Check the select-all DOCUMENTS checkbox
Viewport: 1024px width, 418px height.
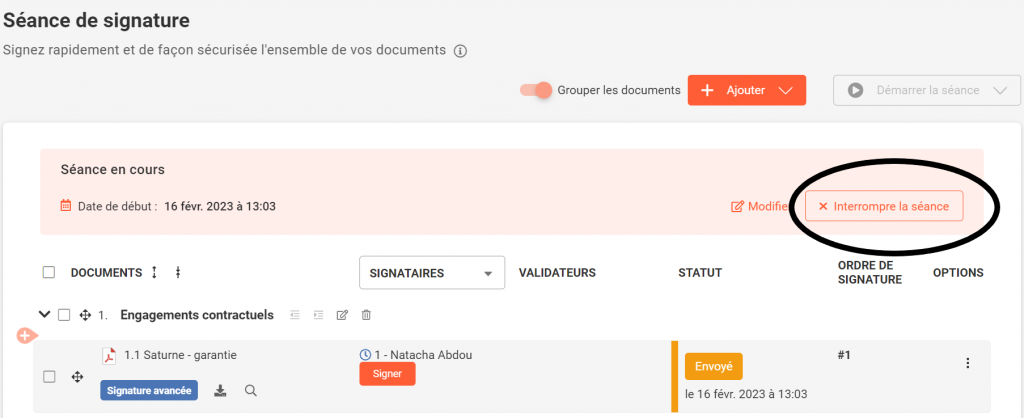click(x=49, y=272)
